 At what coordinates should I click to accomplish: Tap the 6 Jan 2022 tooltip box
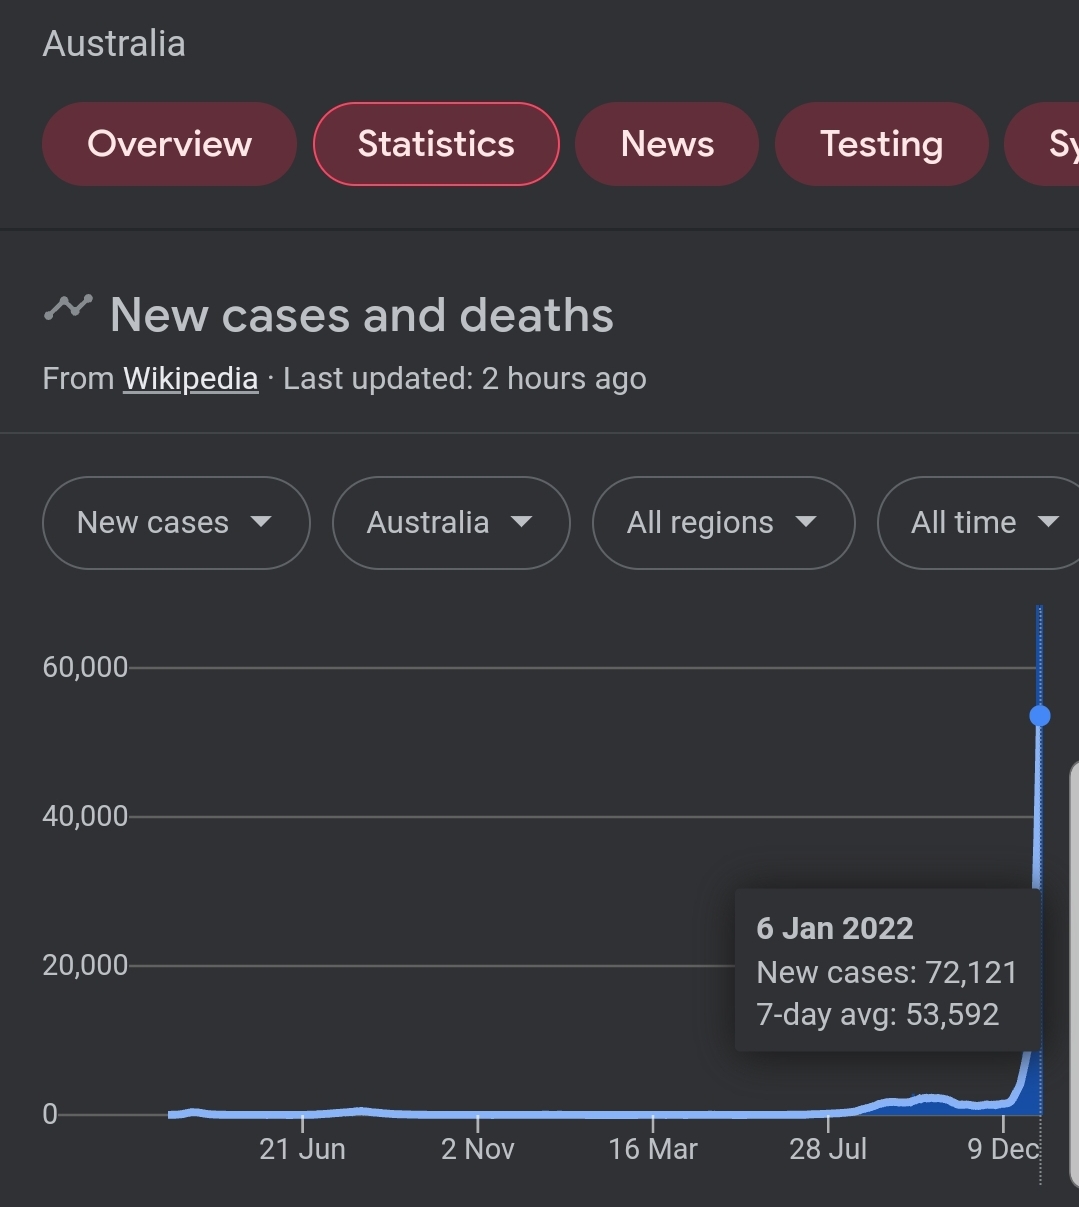pyautogui.click(x=886, y=971)
